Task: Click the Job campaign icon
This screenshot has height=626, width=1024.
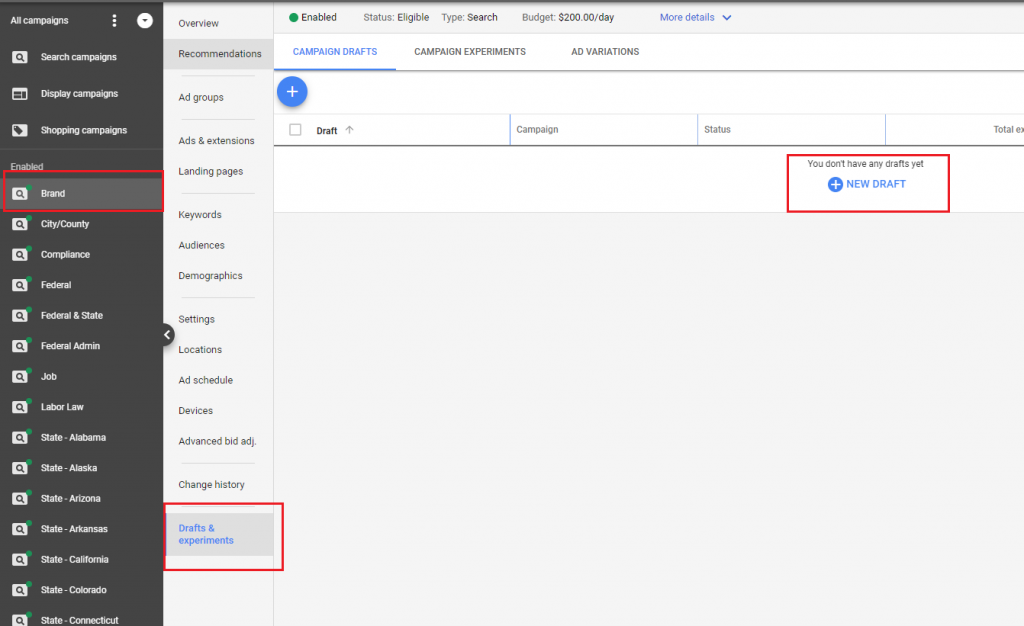Action: click(x=20, y=377)
